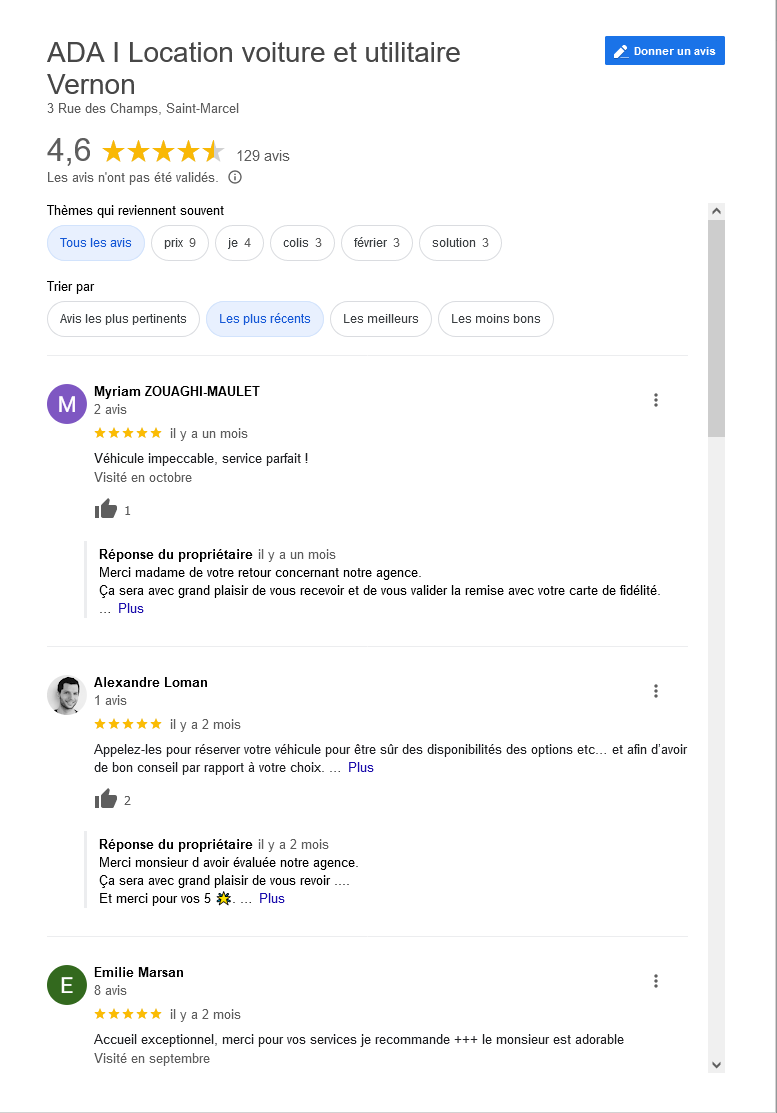Expand owner's reply to Alexandre with Plus
777x1113 pixels.
point(272,898)
